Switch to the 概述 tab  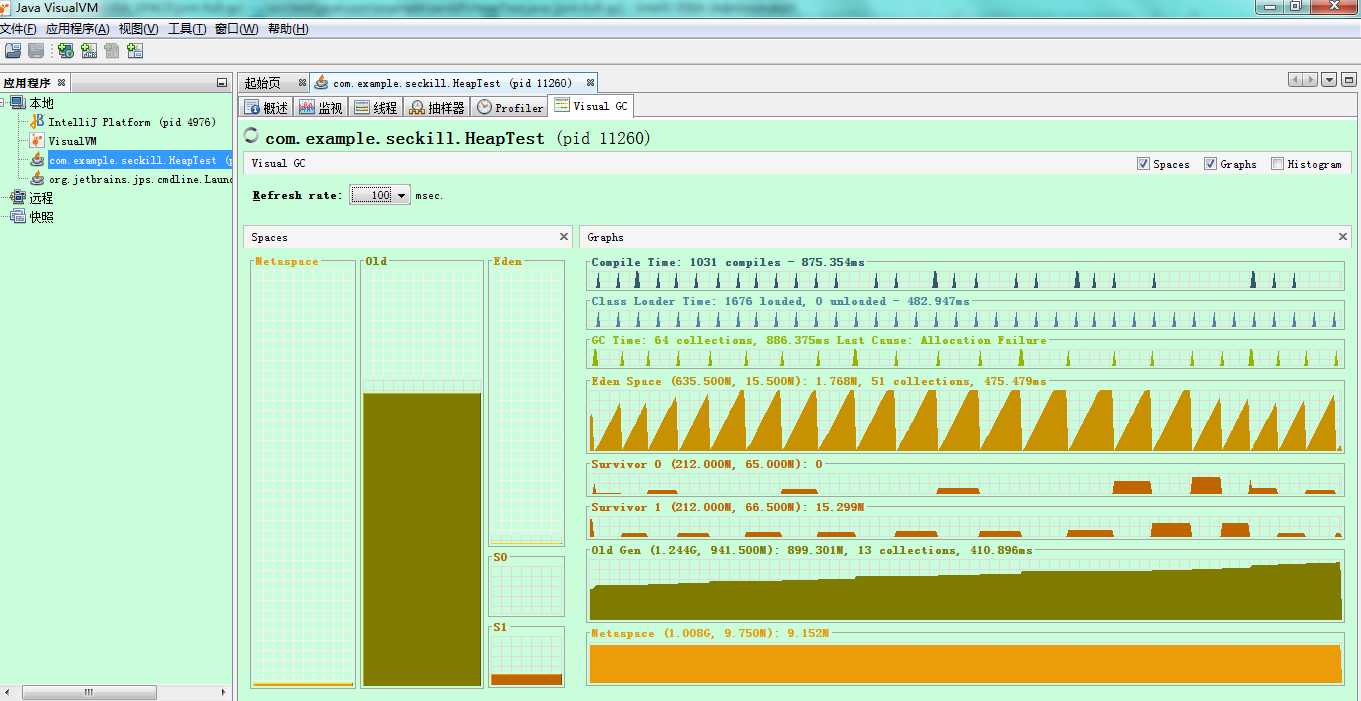point(266,107)
